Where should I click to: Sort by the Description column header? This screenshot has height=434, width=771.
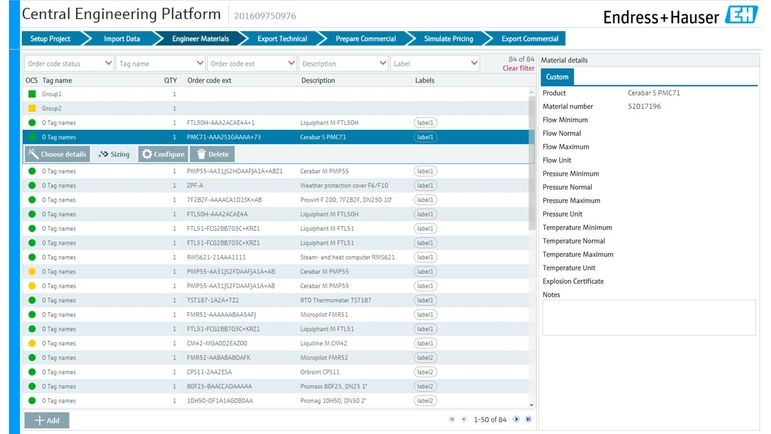click(318, 80)
